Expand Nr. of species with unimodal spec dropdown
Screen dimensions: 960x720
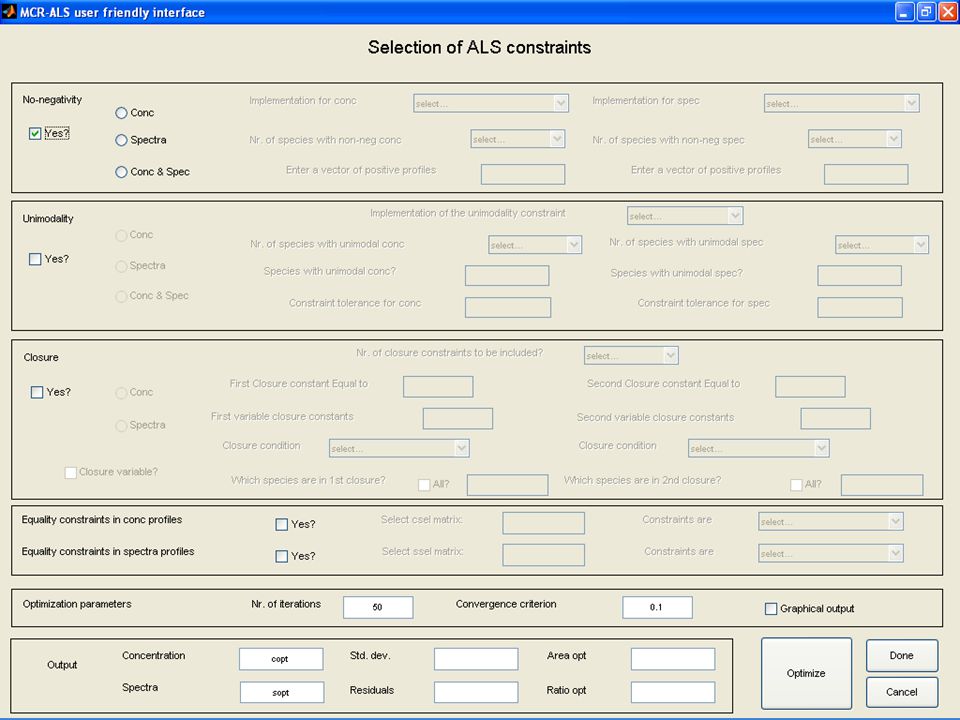coord(882,245)
